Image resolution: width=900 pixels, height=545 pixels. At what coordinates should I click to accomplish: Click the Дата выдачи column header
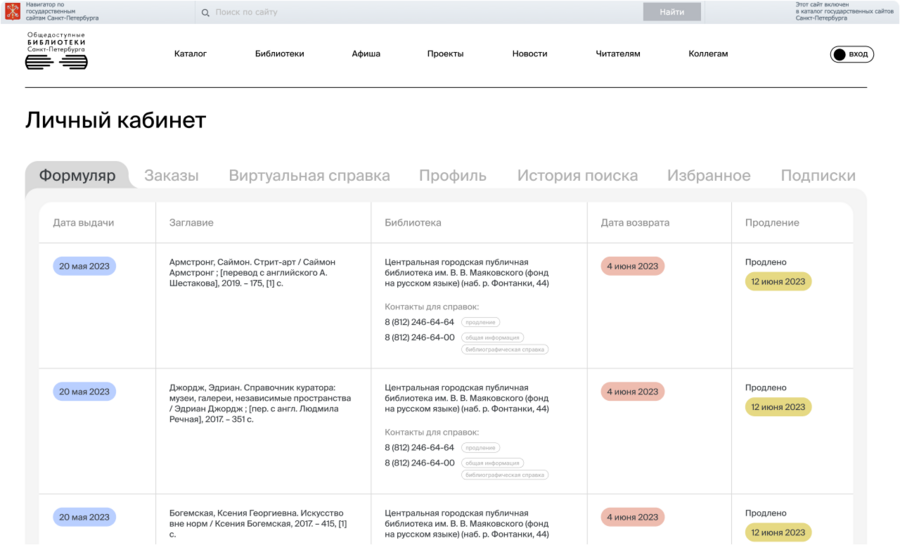pyautogui.click(x=83, y=223)
